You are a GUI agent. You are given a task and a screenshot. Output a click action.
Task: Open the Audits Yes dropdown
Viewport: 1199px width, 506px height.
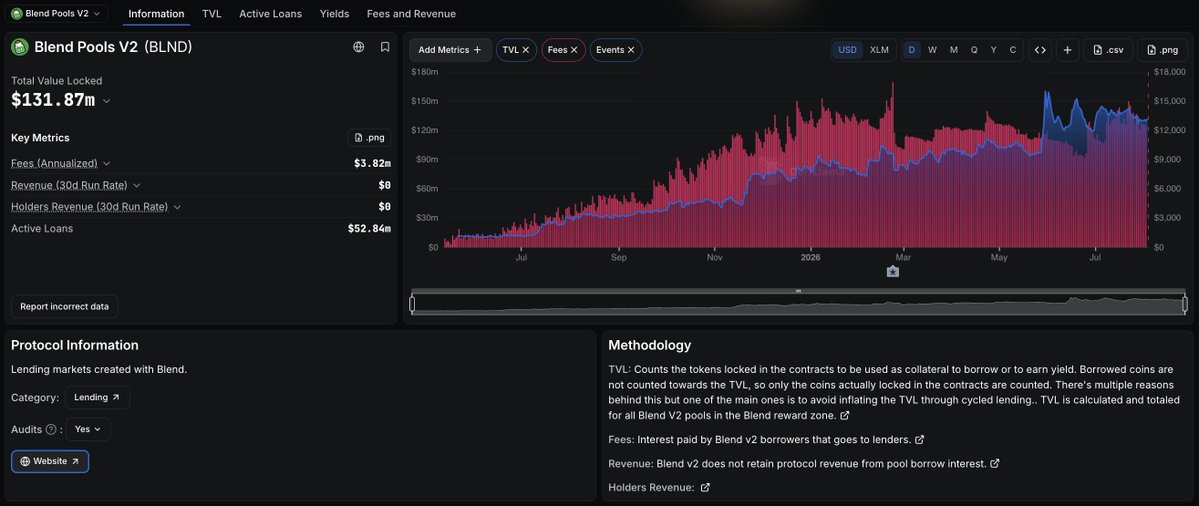click(88, 430)
